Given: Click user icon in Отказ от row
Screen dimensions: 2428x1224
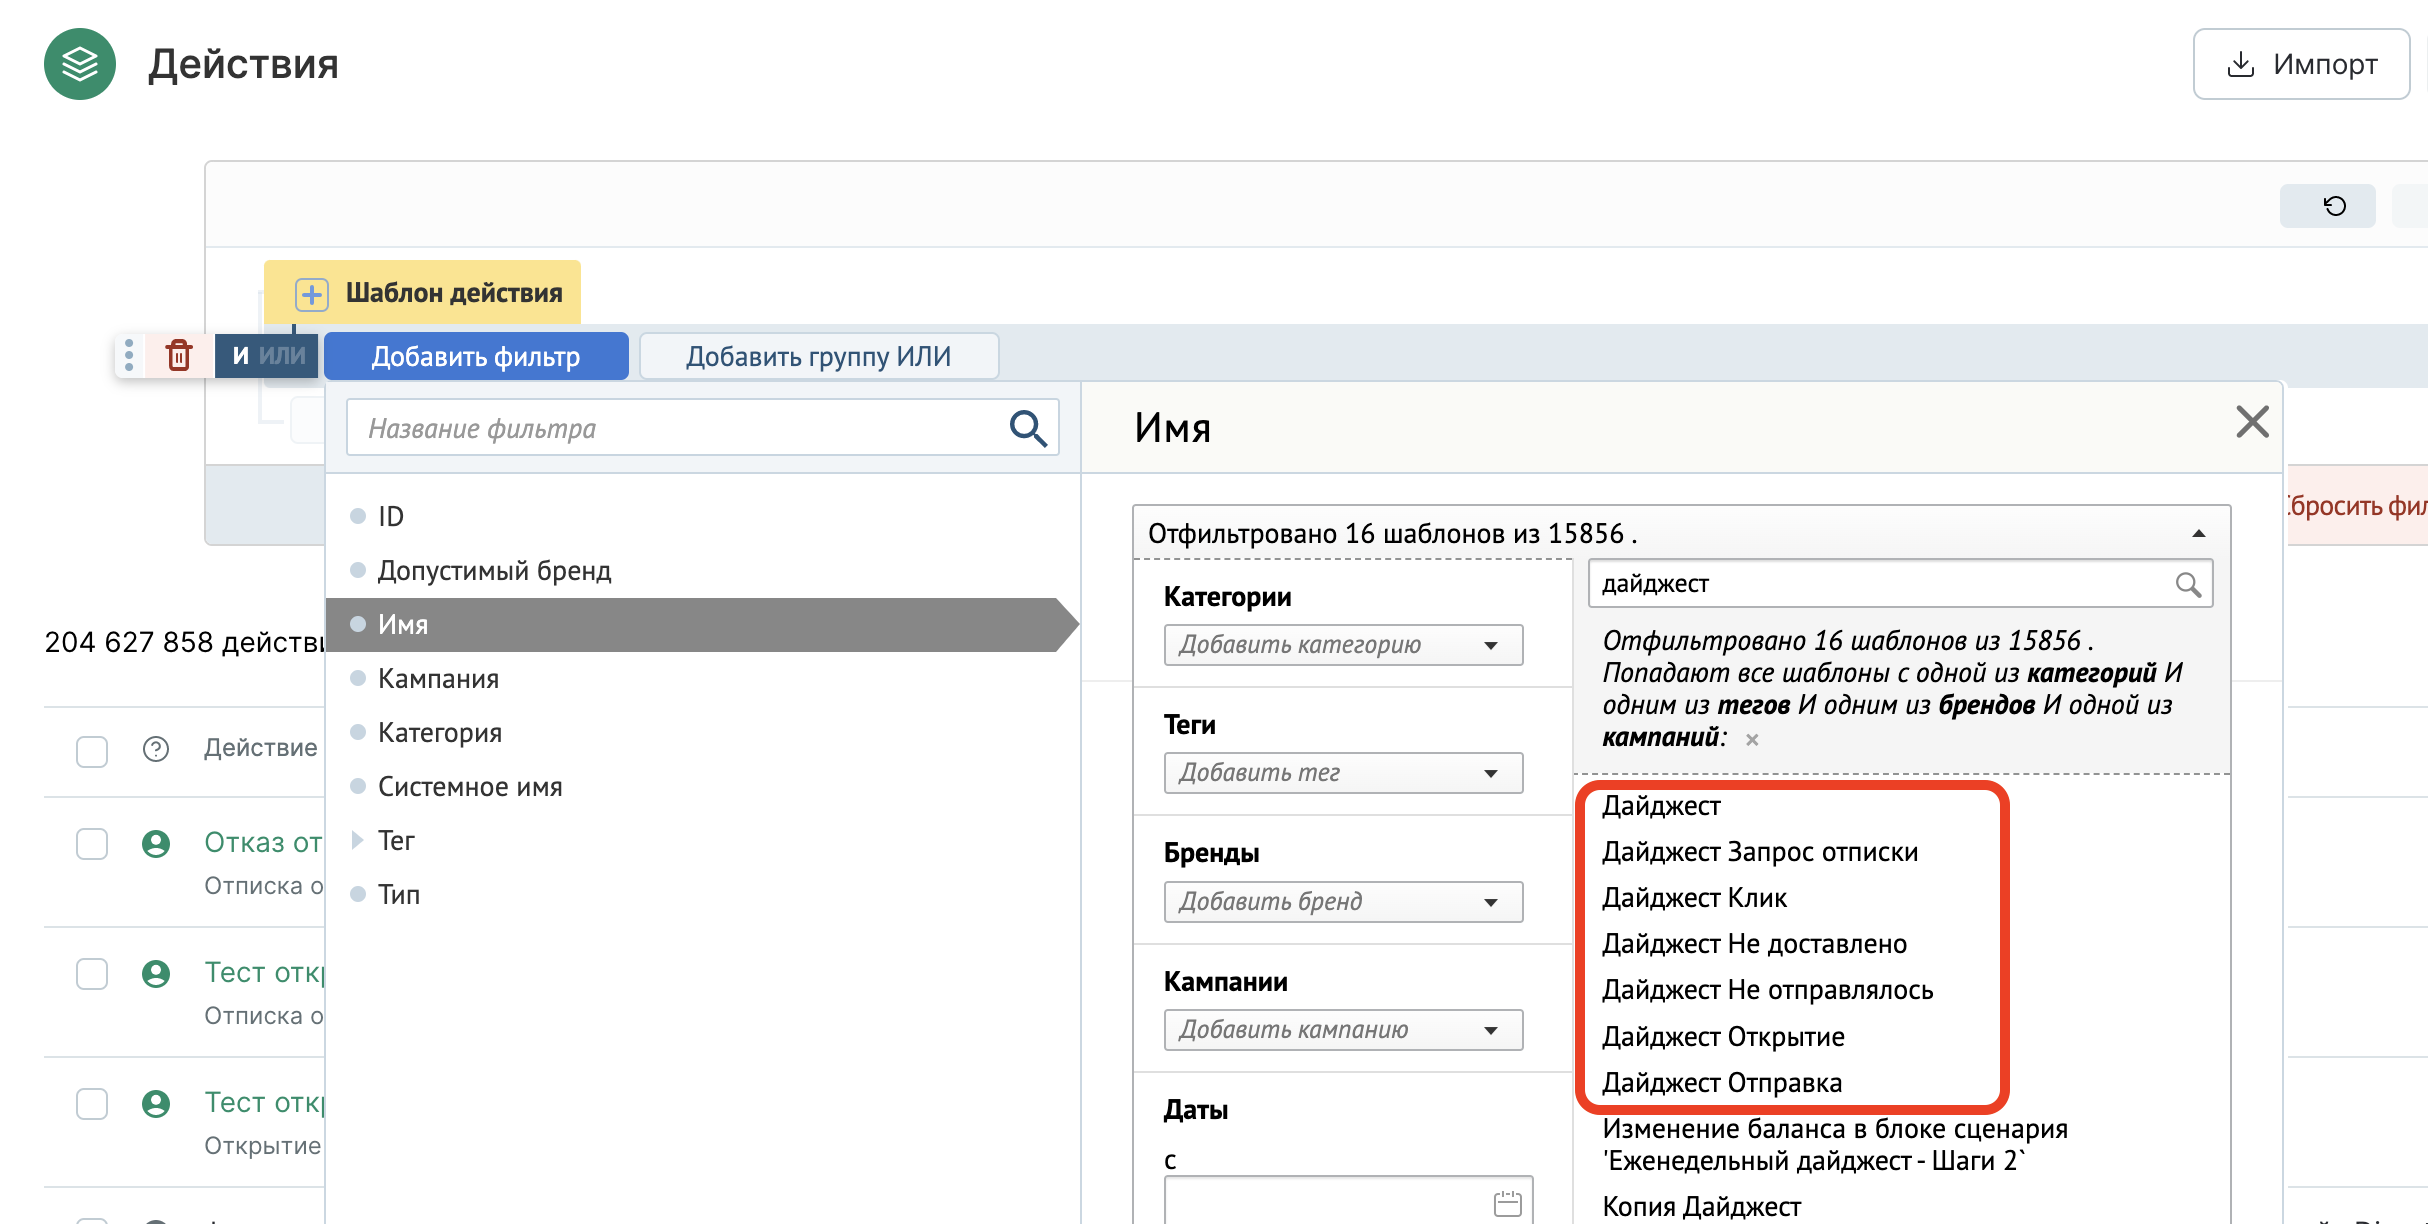Looking at the screenshot, I should (x=156, y=844).
